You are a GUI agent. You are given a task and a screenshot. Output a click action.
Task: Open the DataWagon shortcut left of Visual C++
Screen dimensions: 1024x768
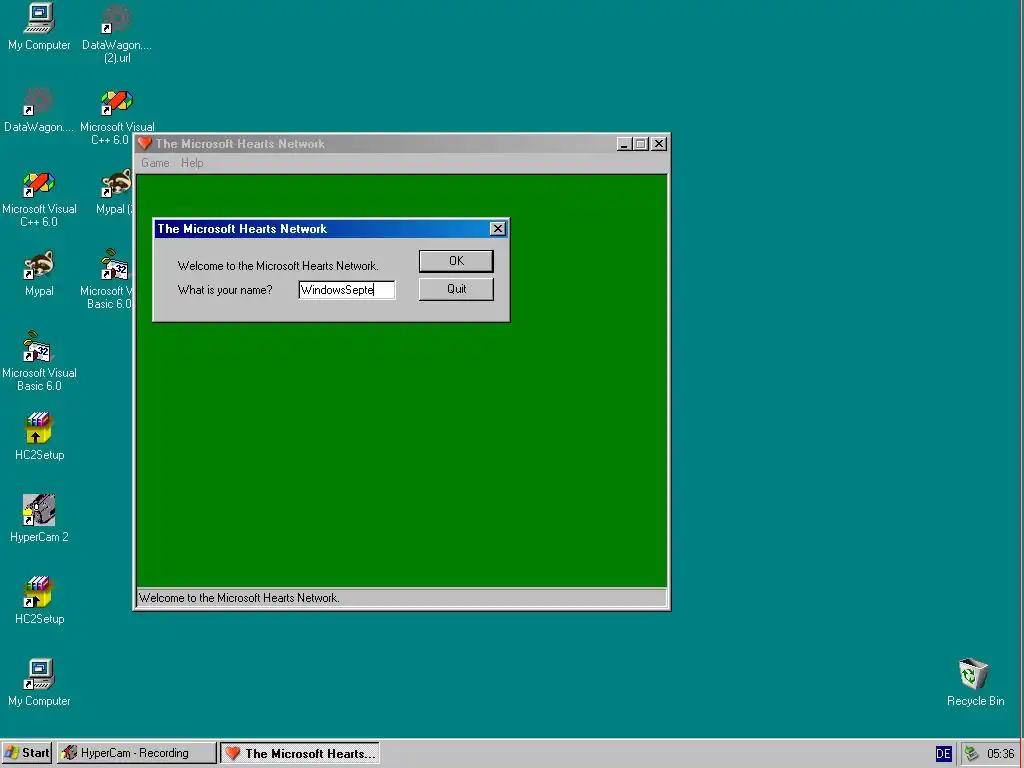point(39,101)
